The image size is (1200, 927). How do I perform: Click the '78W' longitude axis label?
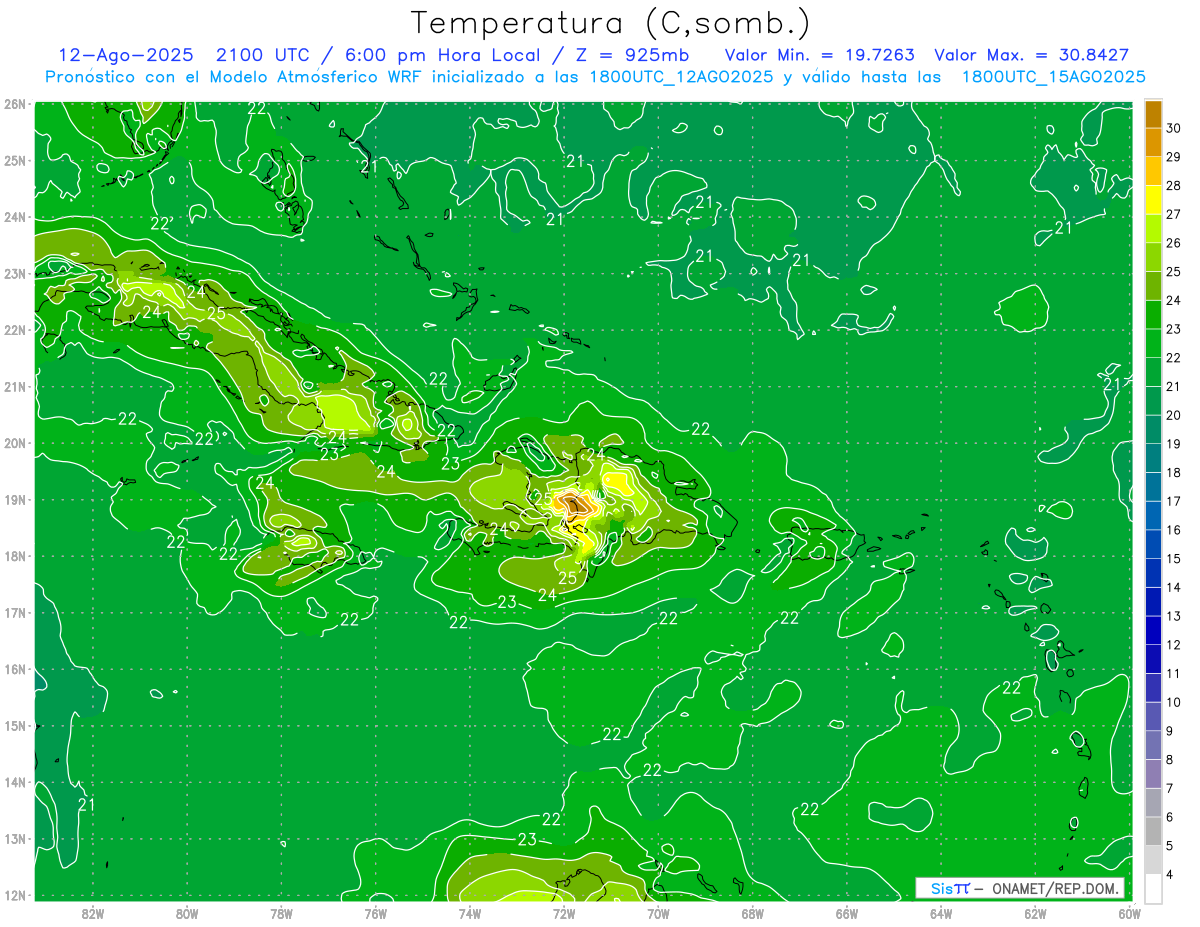281,913
